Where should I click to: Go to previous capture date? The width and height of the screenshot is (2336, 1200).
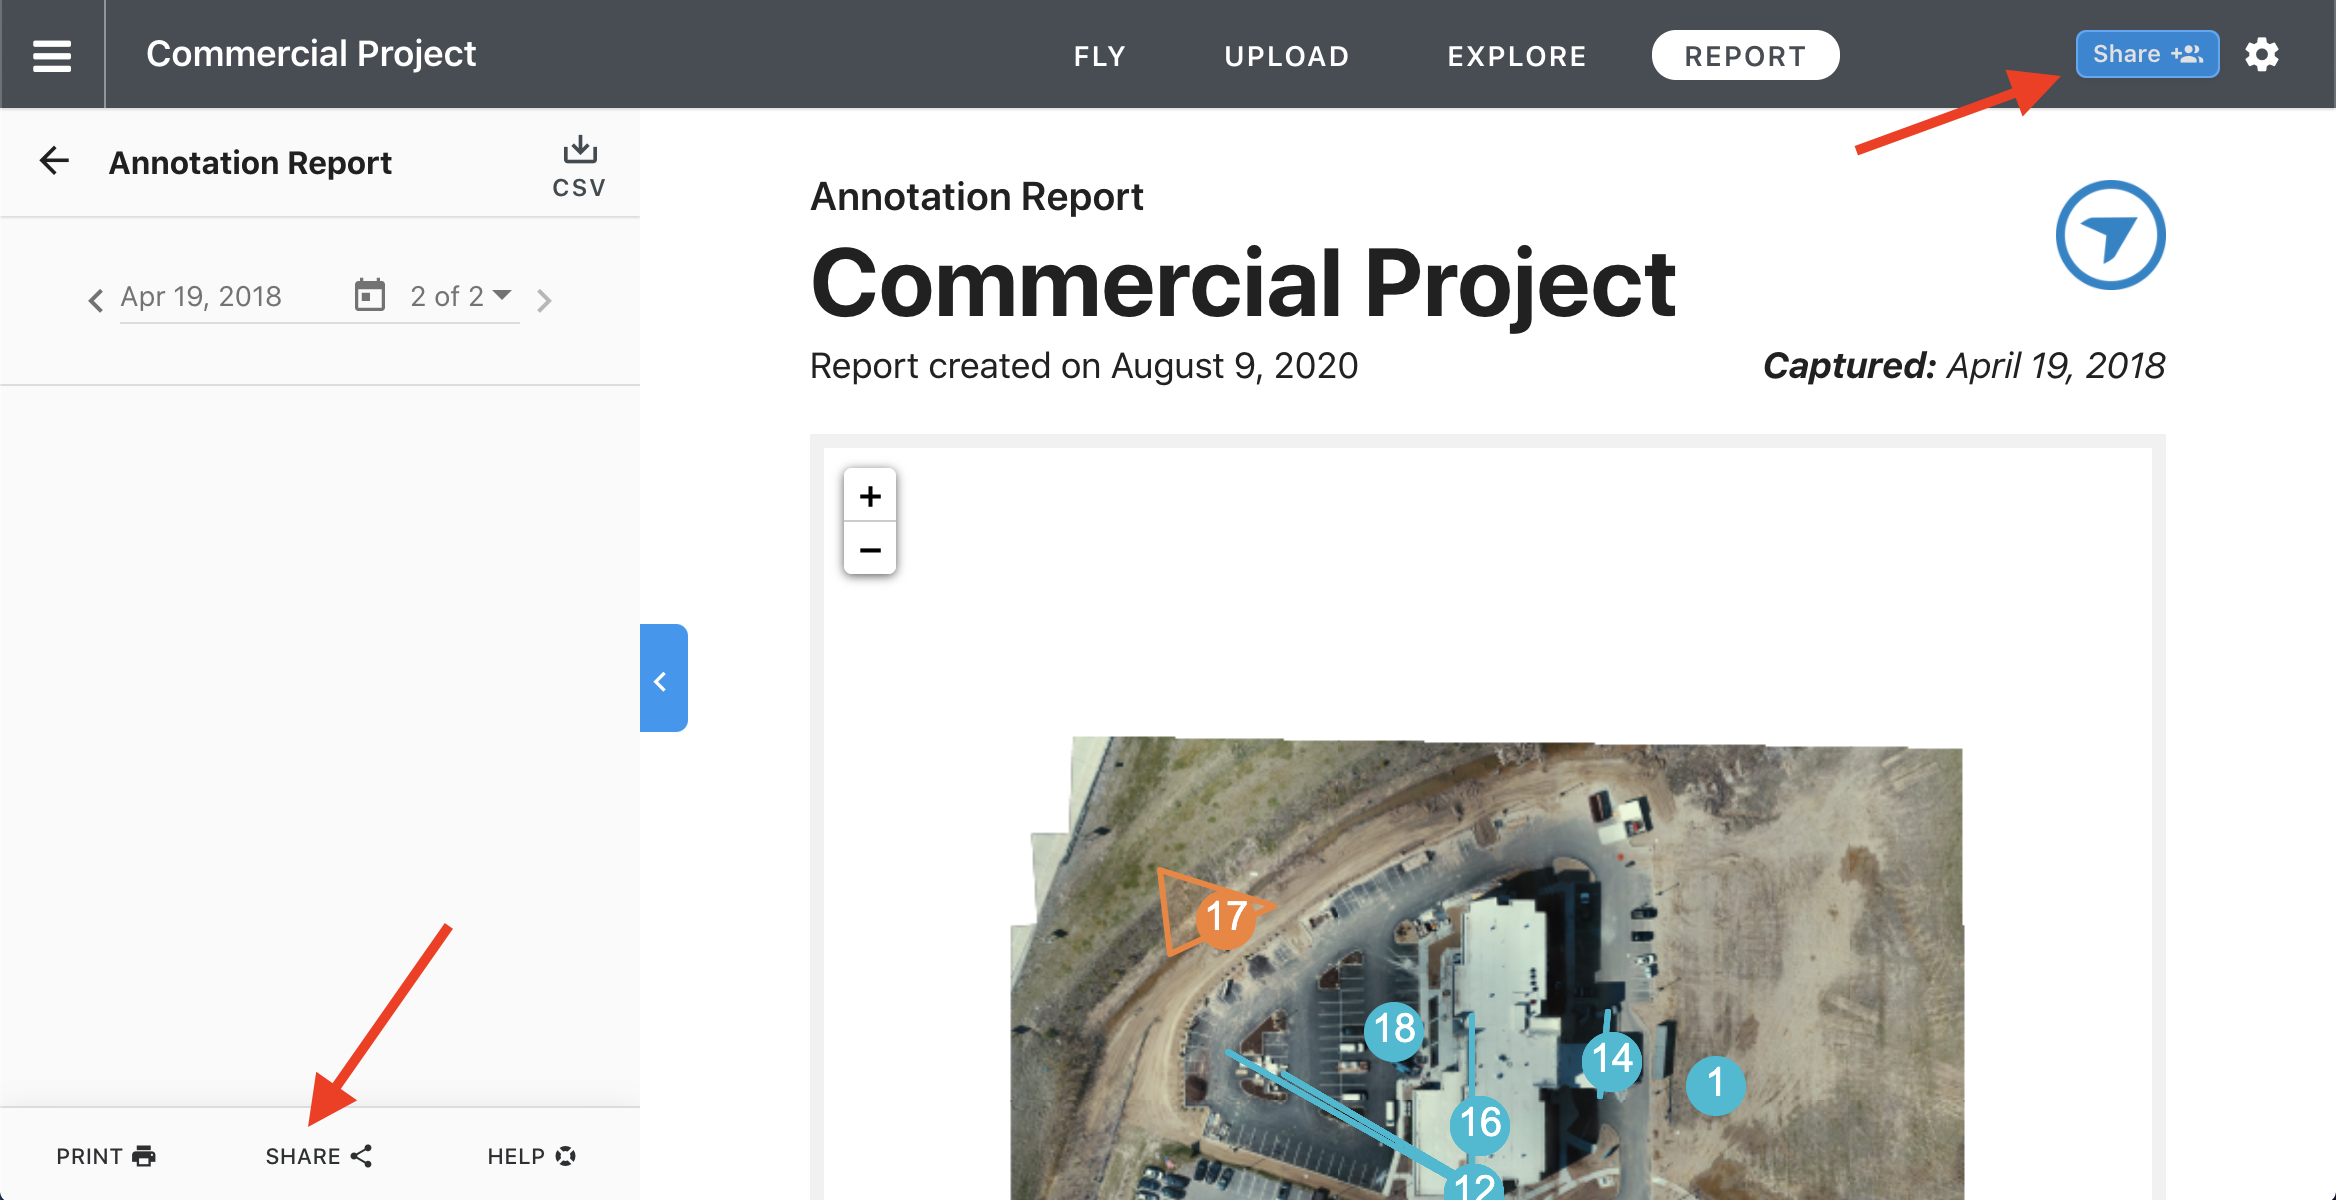[x=96, y=299]
